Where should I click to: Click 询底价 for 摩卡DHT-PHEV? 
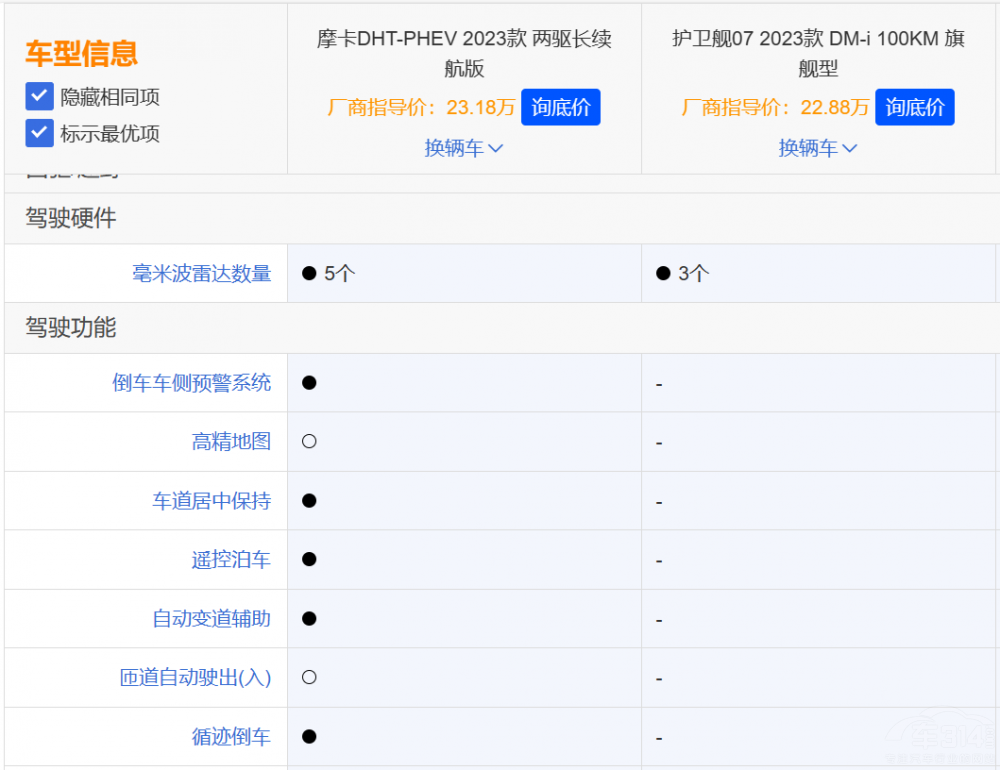(560, 107)
